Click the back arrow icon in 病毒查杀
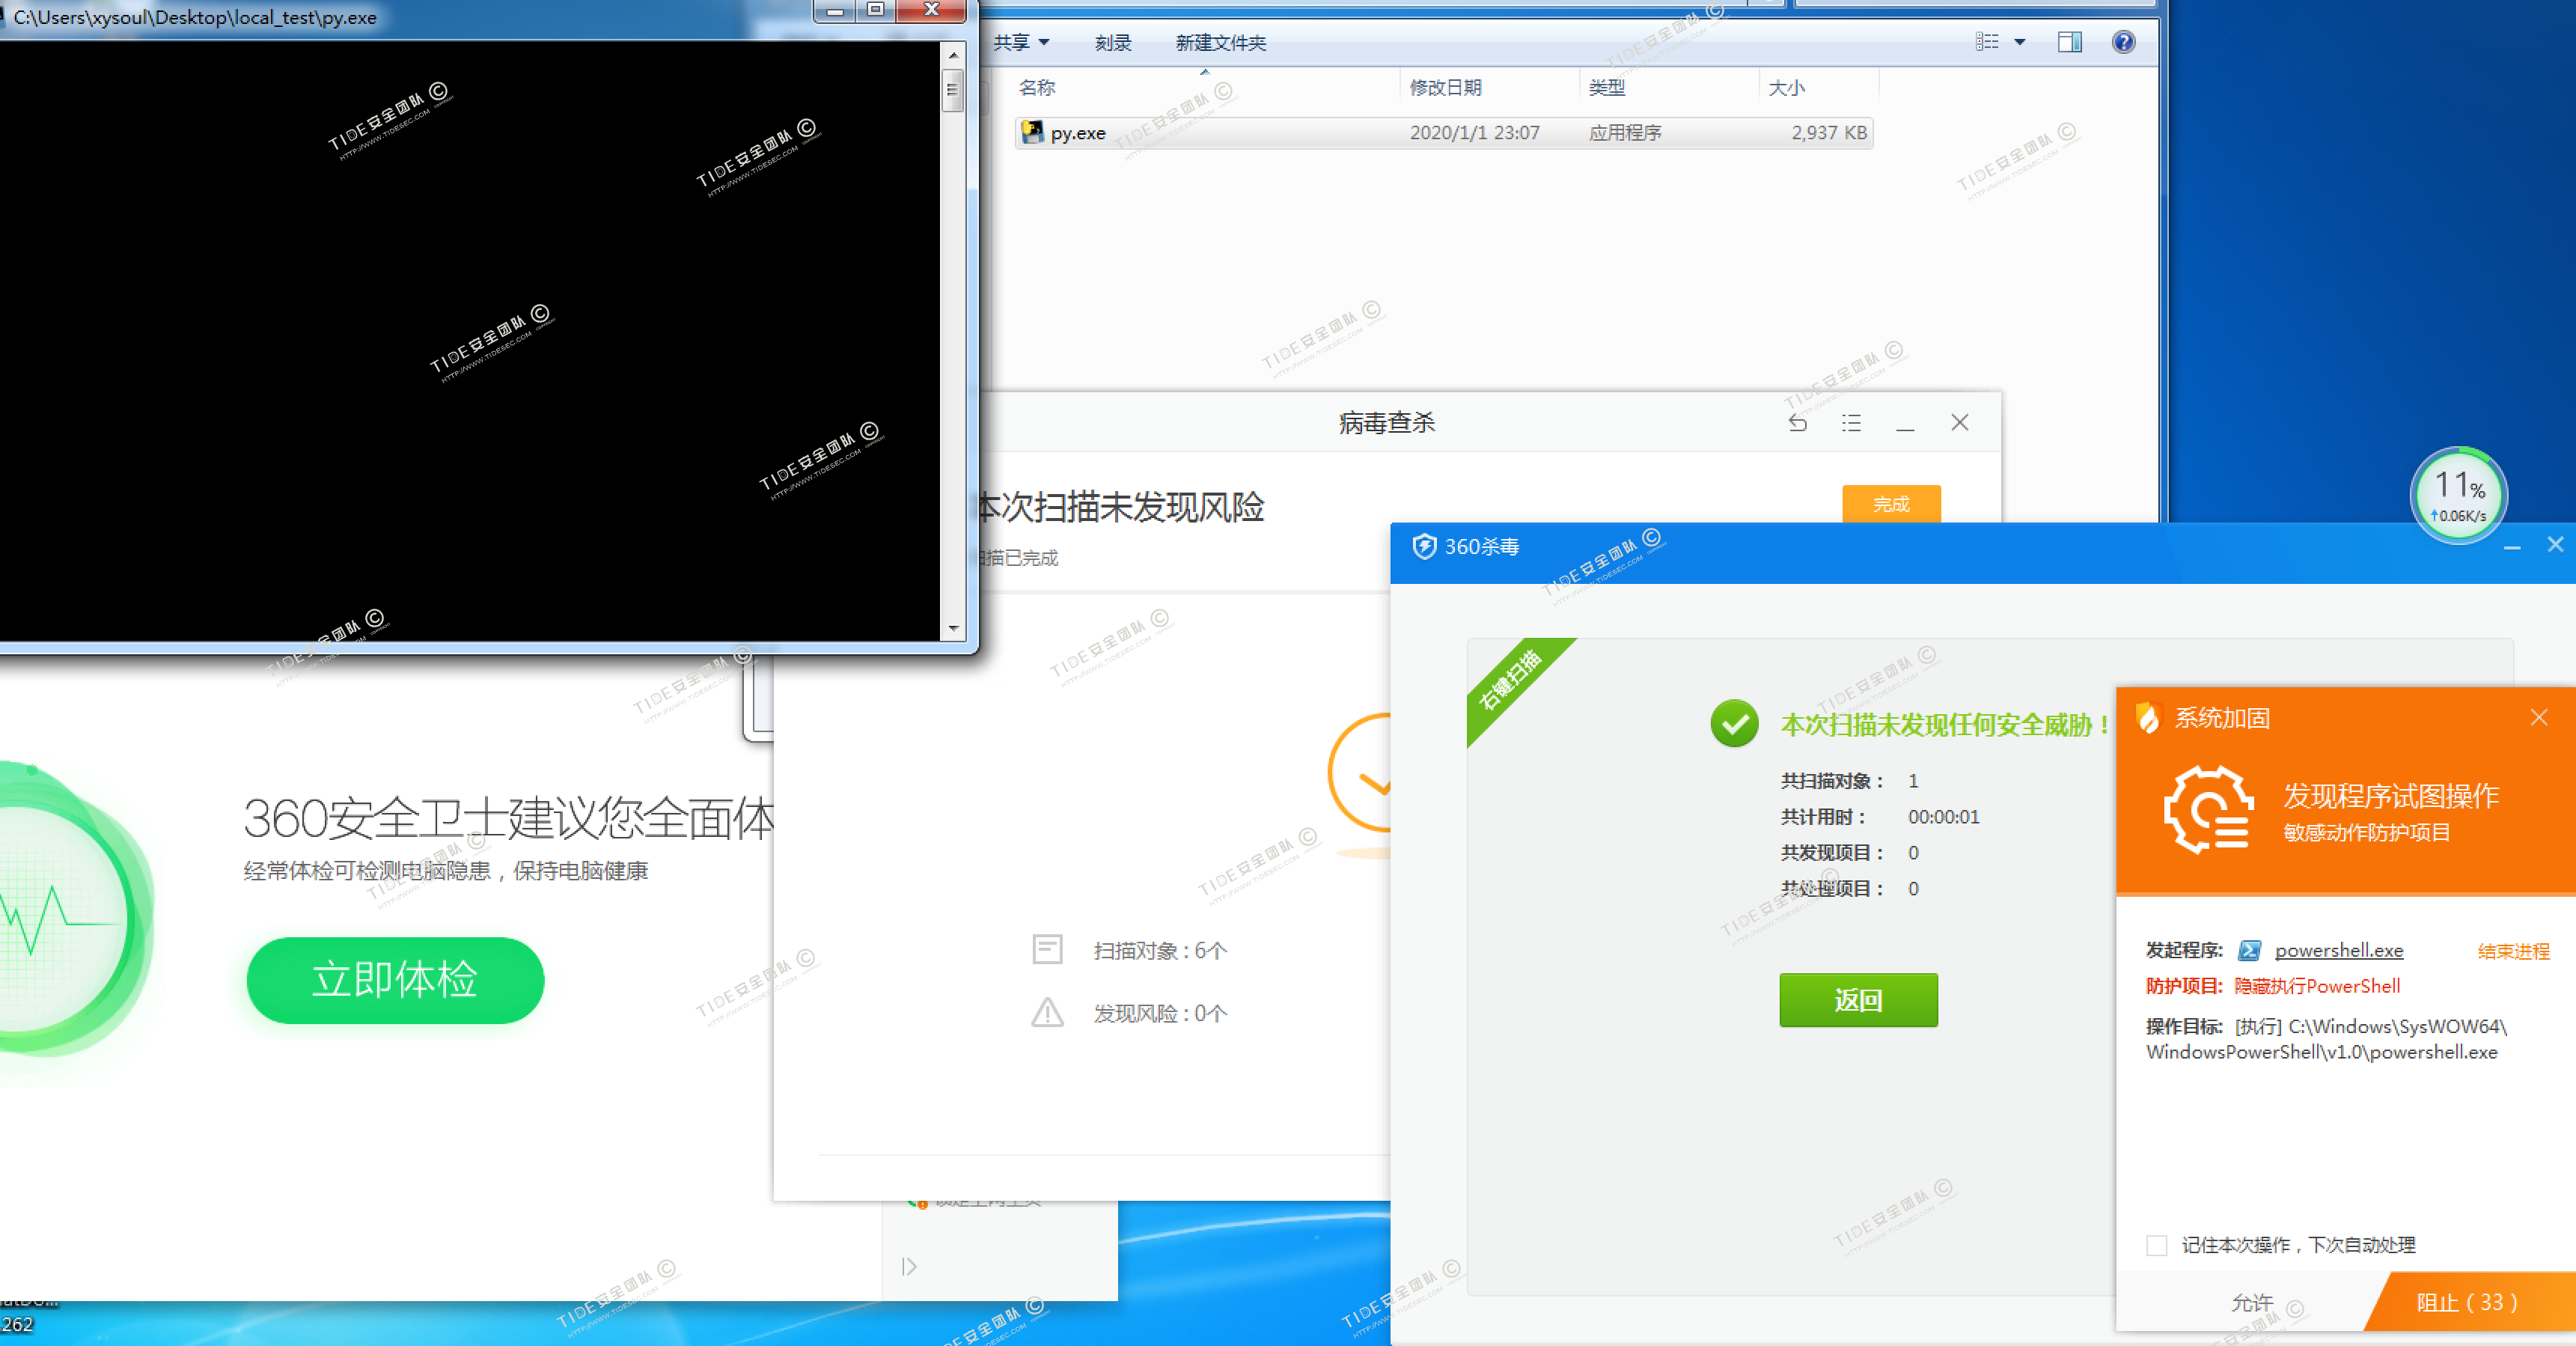Image resolution: width=2576 pixels, height=1346 pixels. 1797,423
